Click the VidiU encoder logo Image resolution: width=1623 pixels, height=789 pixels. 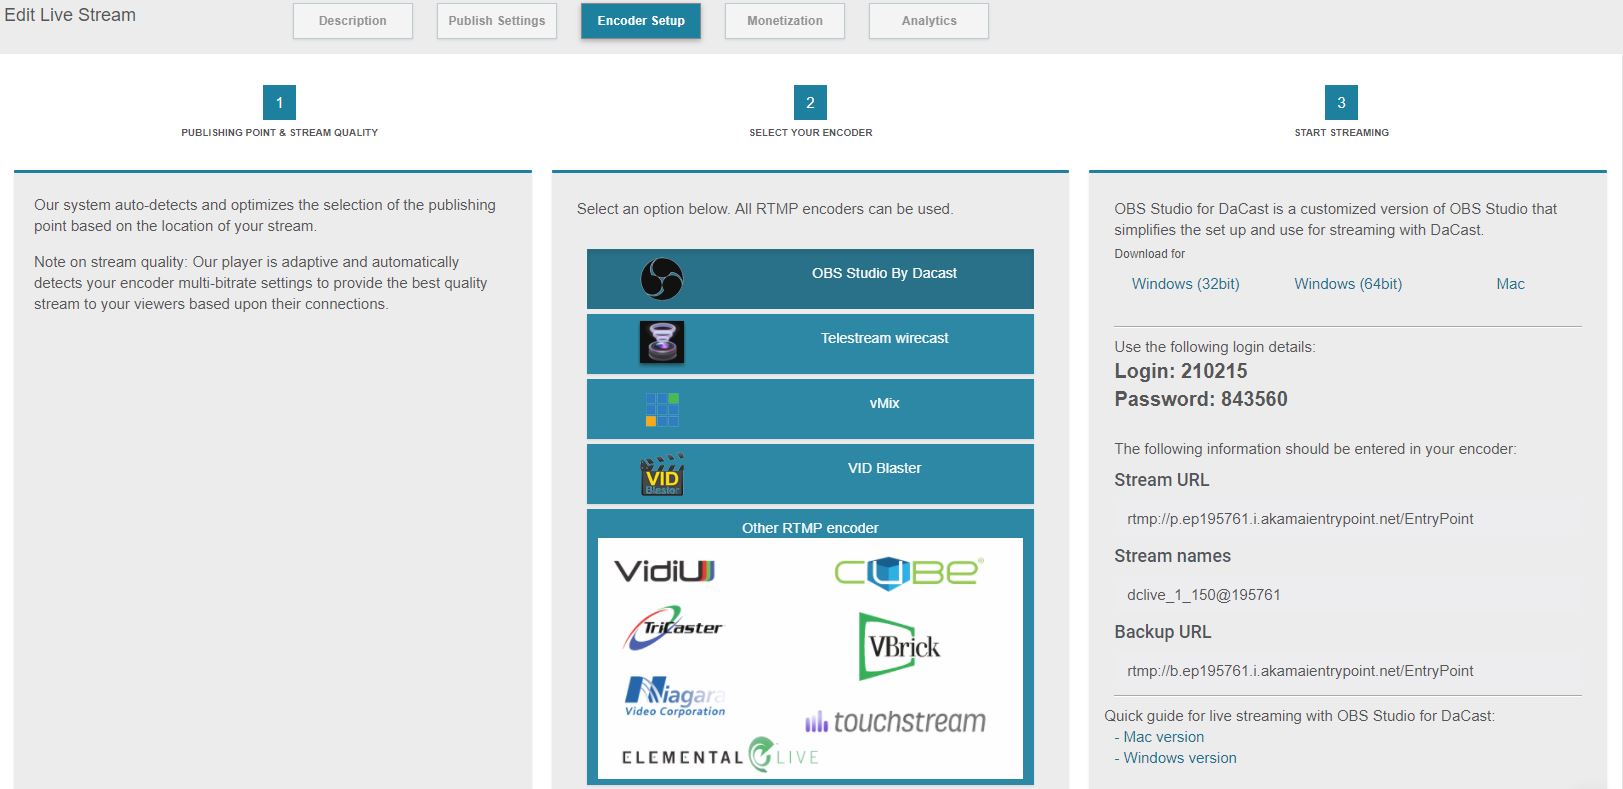[x=664, y=571]
